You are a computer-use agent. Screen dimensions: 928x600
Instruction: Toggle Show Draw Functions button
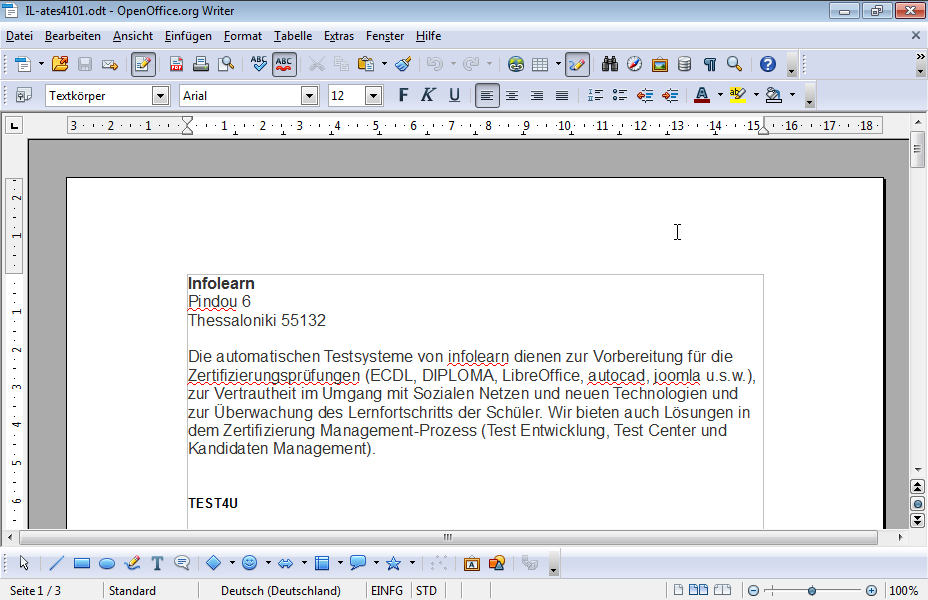tap(577, 64)
